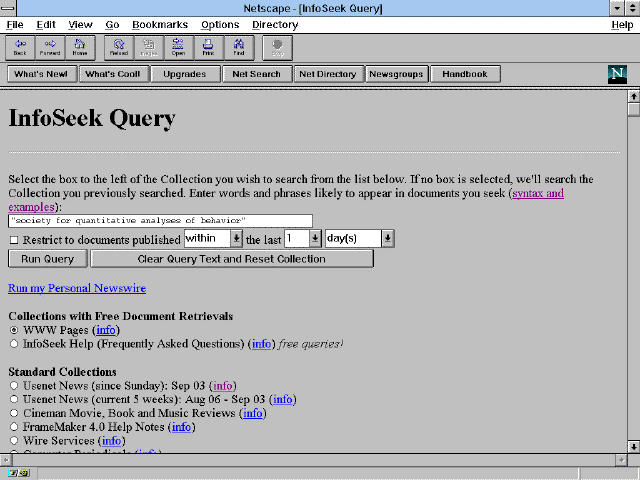Open info link for Usenet News current 5 weeks
Image resolution: width=640 pixels, height=480 pixels.
pyautogui.click(x=283, y=399)
